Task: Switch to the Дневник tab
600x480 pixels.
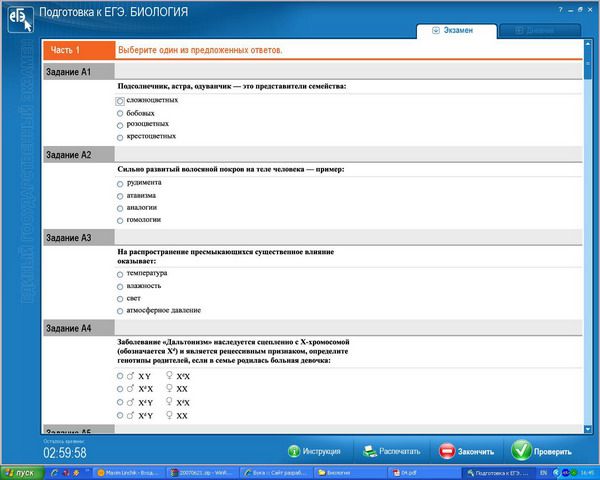Action: [x=540, y=31]
